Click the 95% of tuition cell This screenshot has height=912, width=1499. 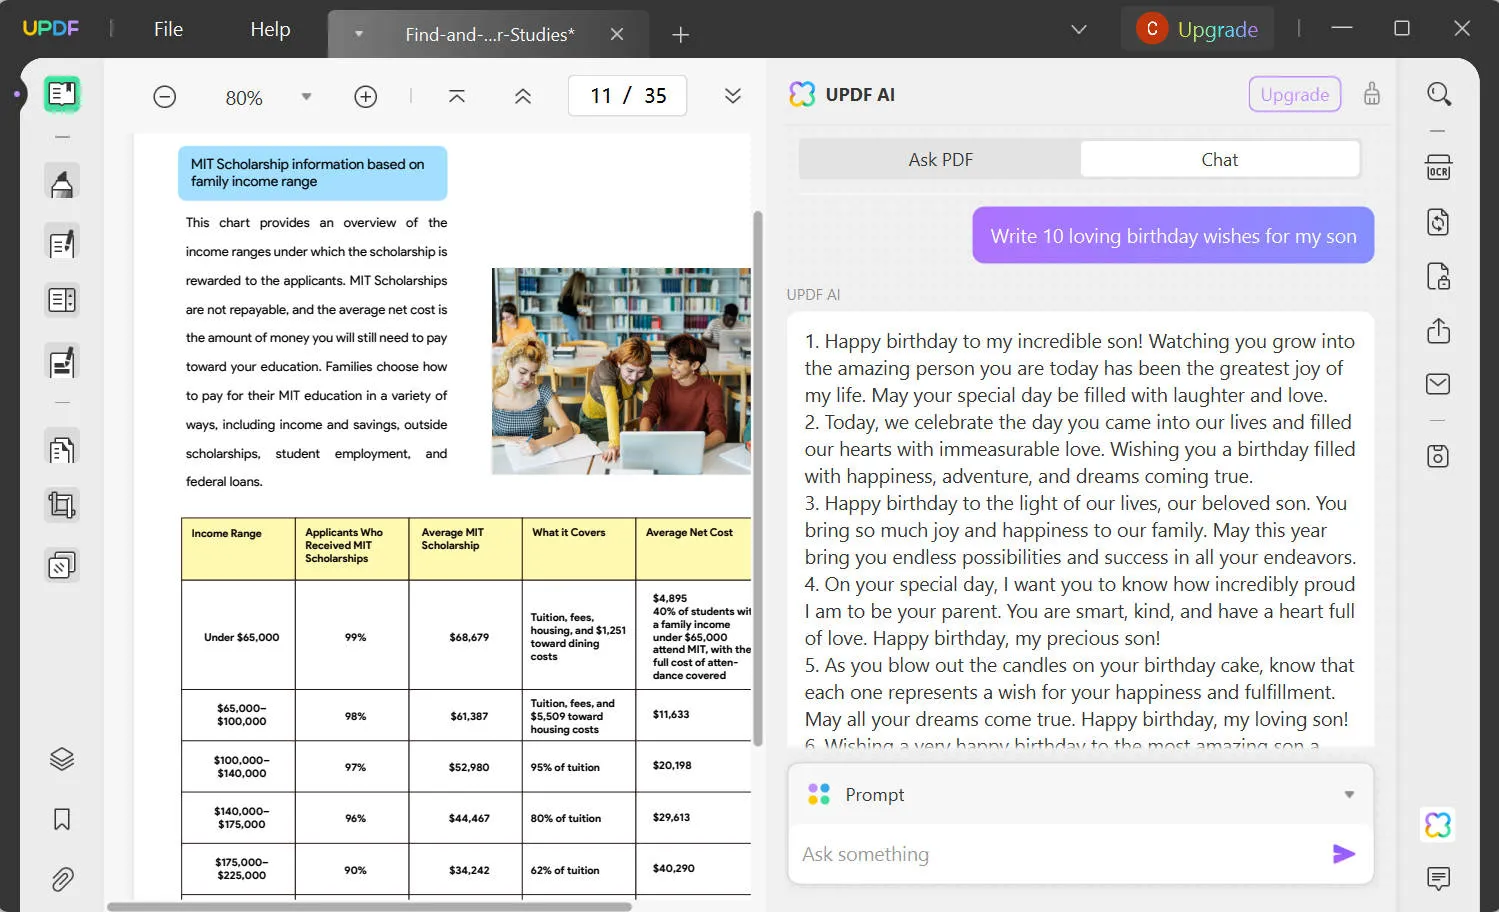(x=579, y=767)
